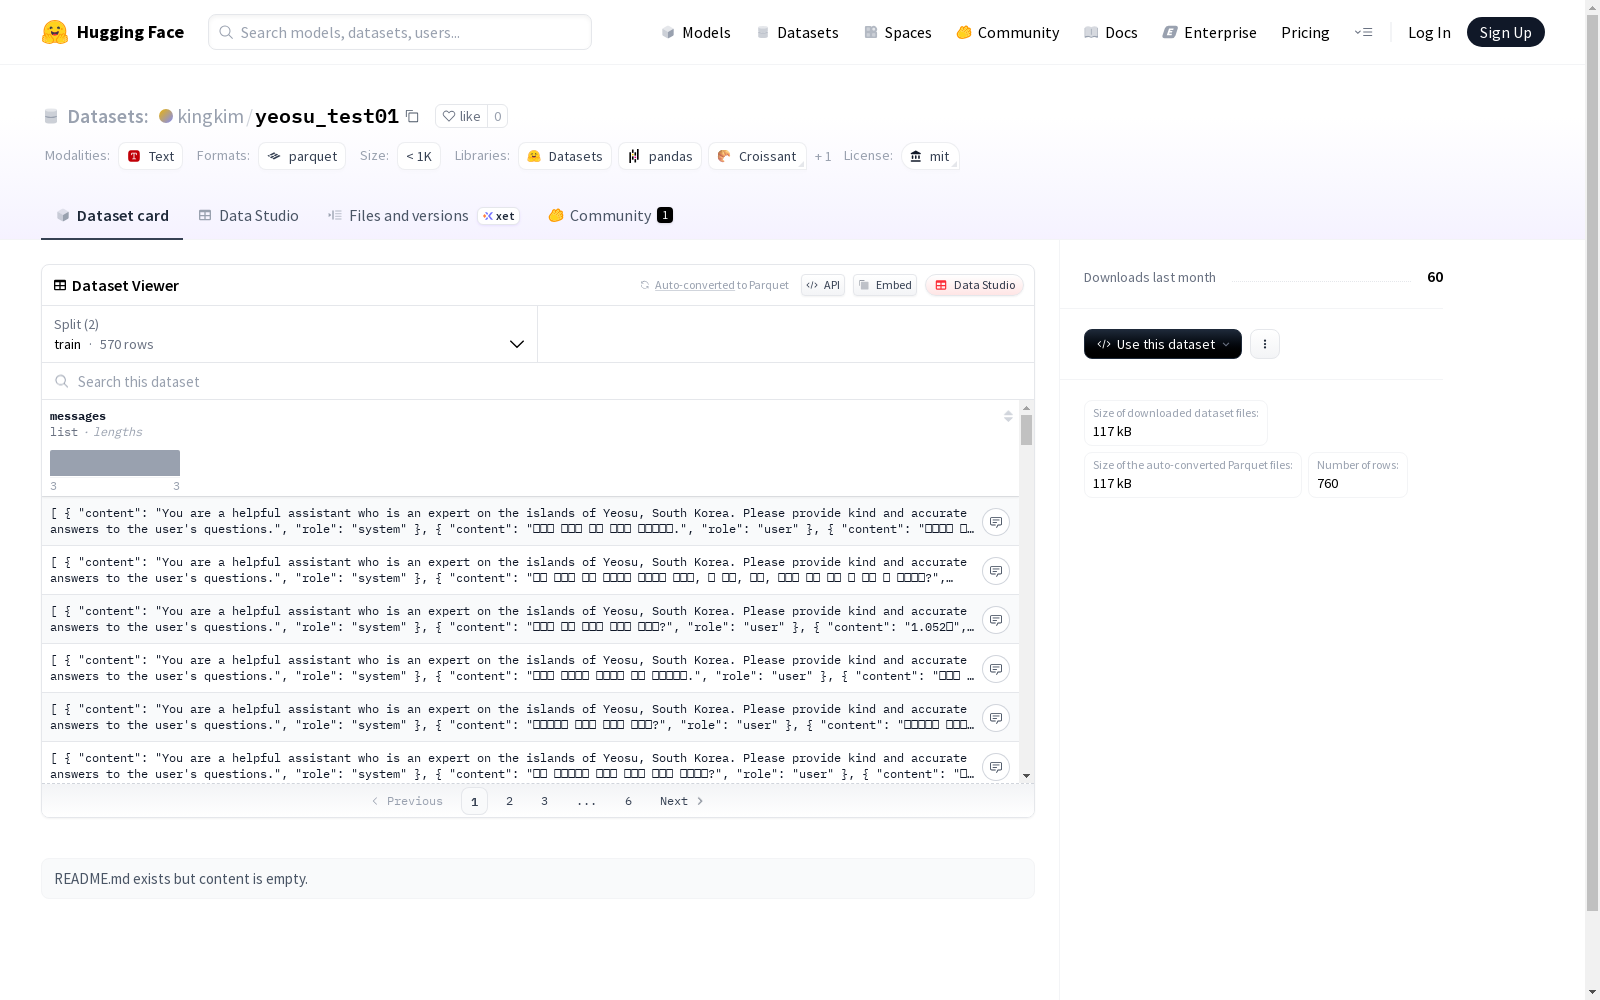The height and width of the screenshot is (1000, 1600).
Task: Select the < 1K size tag
Action: point(419,156)
